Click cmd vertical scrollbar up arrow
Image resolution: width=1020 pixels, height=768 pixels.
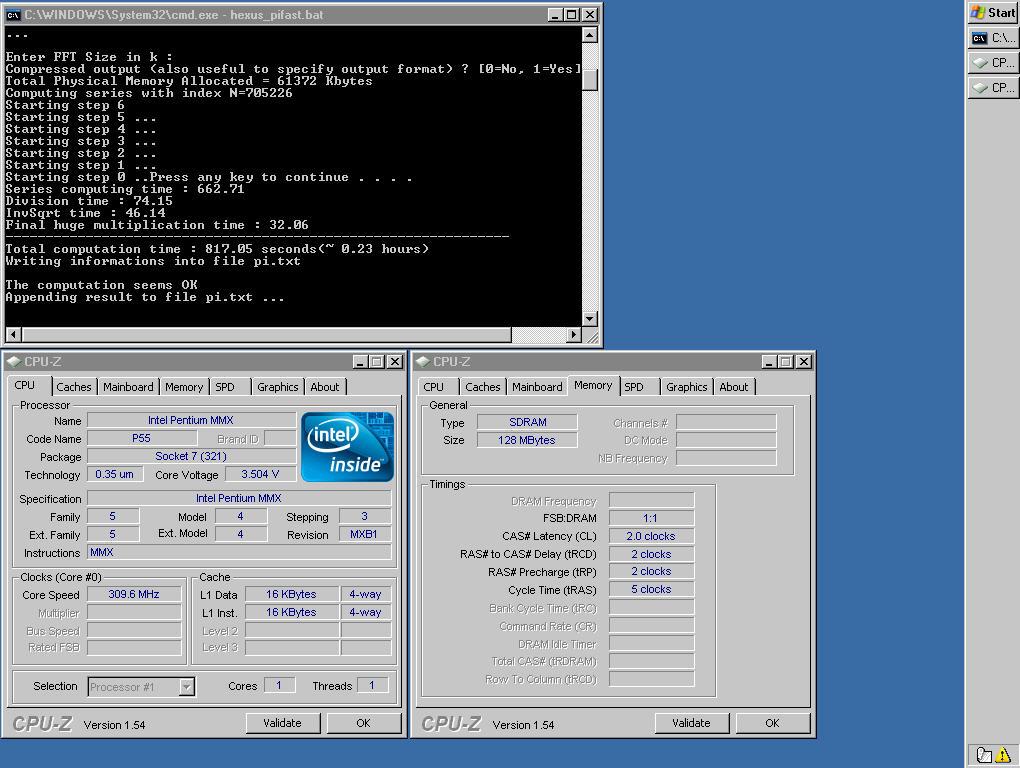click(589, 35)
